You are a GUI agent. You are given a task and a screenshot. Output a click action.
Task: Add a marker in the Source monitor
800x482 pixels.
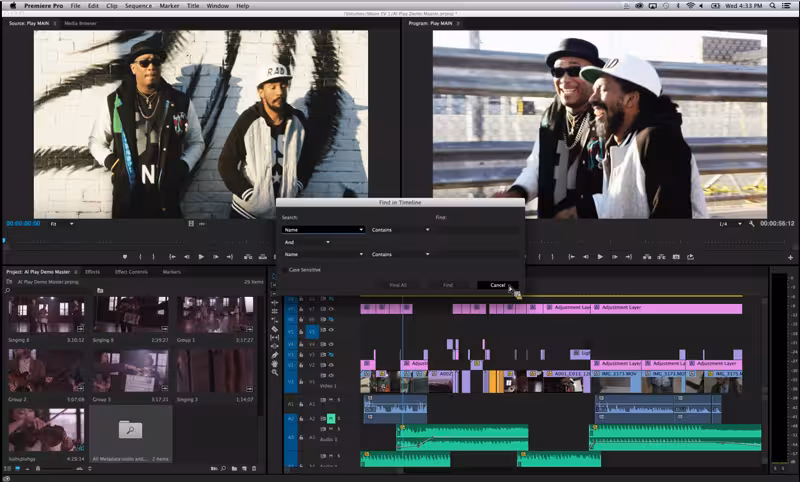[x=125, y=257]
